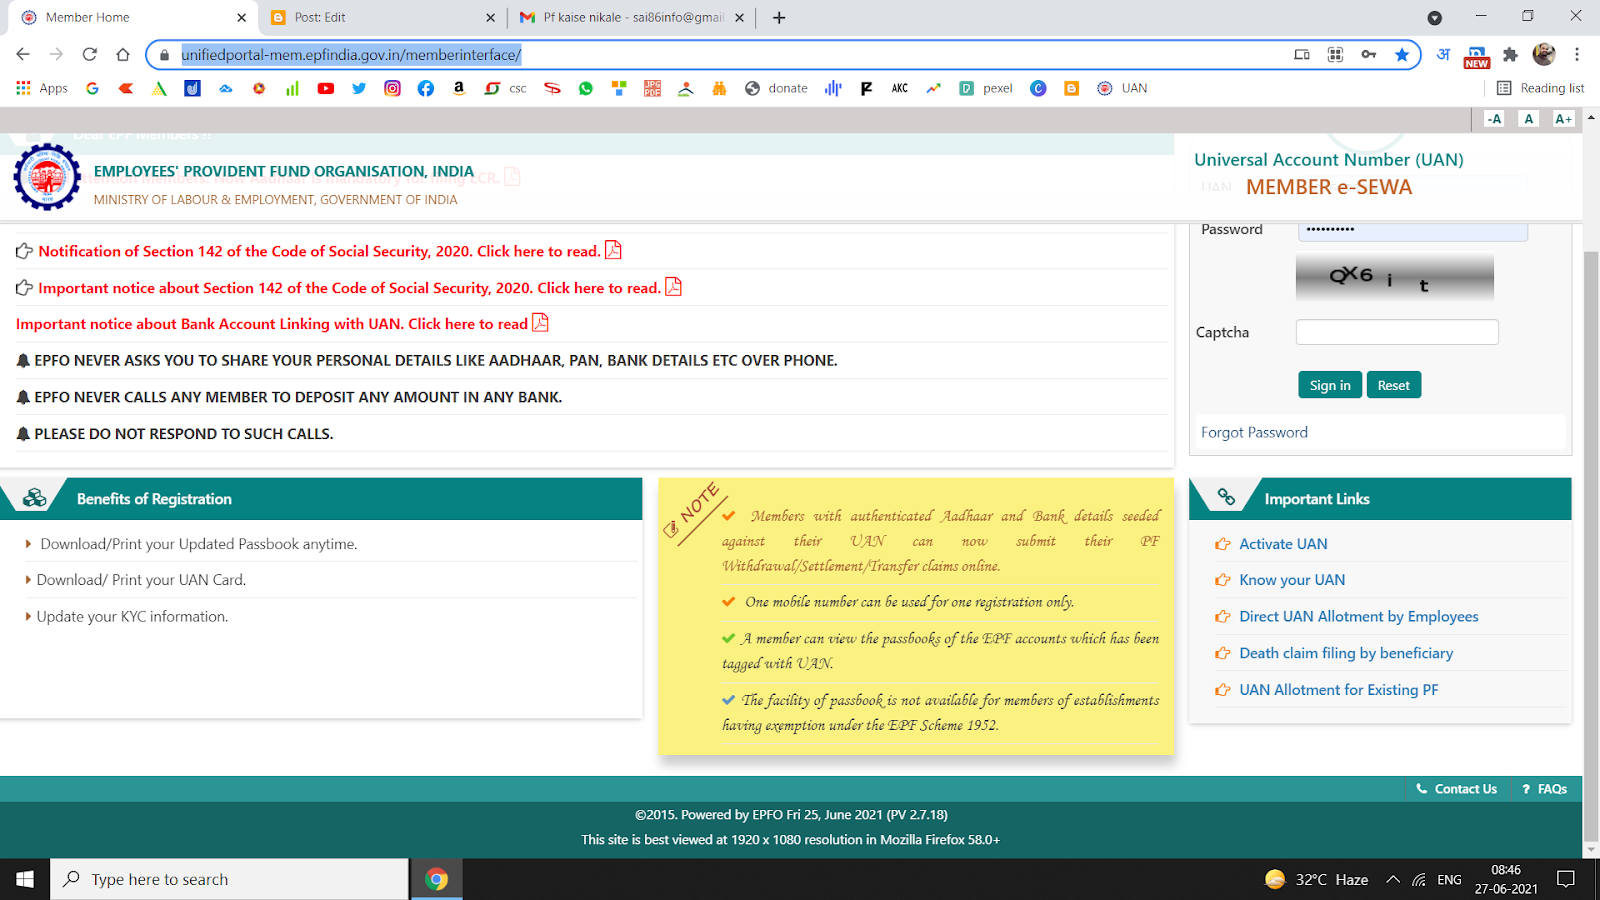Image resolution: width=1600 pixels, height=900 pixels.
Task: Click the Wi-Fi network tray icon
Action: coord(1419,880)
